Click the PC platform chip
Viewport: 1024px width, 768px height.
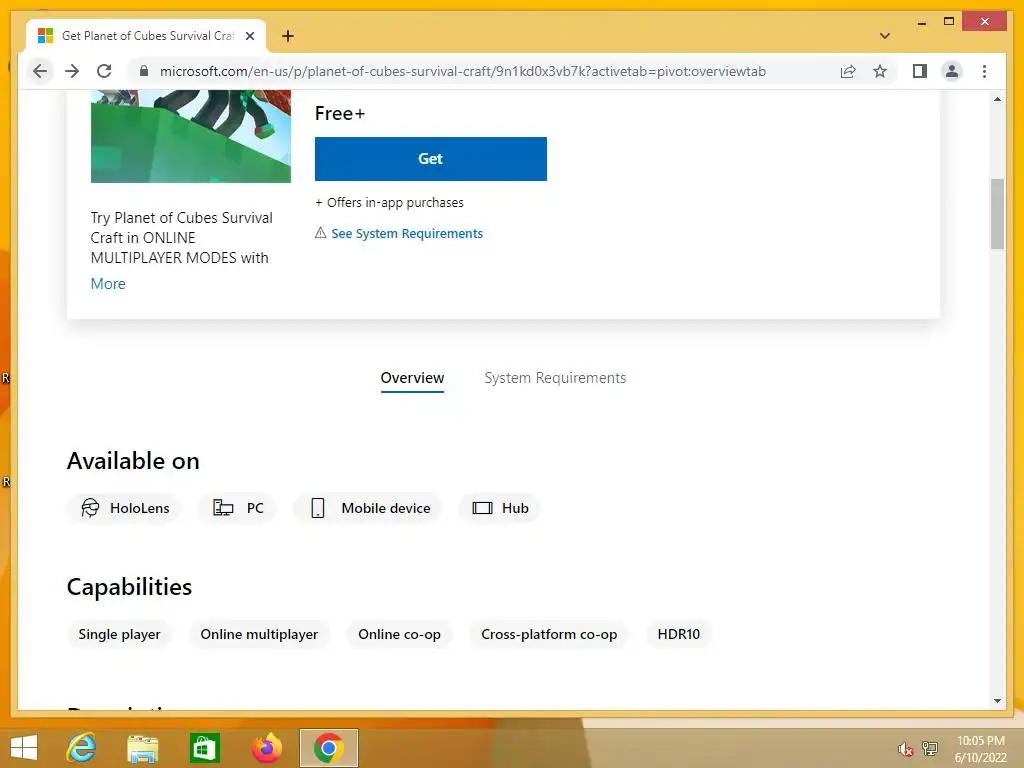pos(238,508)
